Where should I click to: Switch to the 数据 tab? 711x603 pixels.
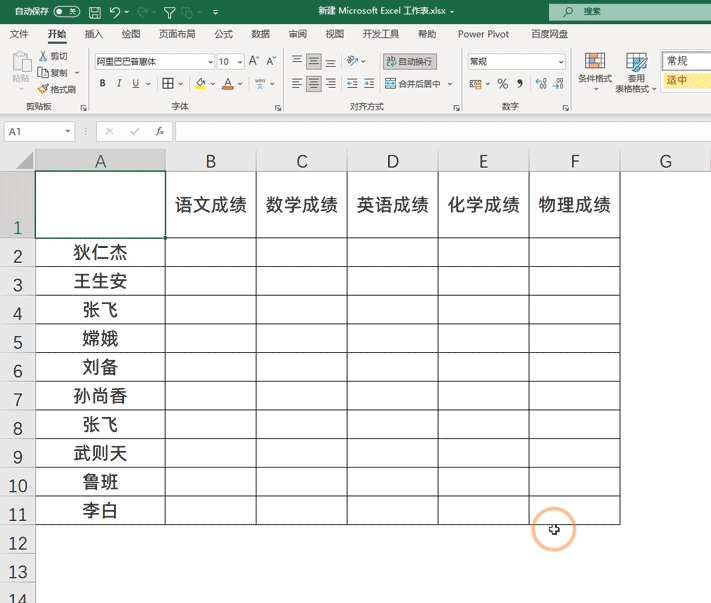click(x=260, y=34)
